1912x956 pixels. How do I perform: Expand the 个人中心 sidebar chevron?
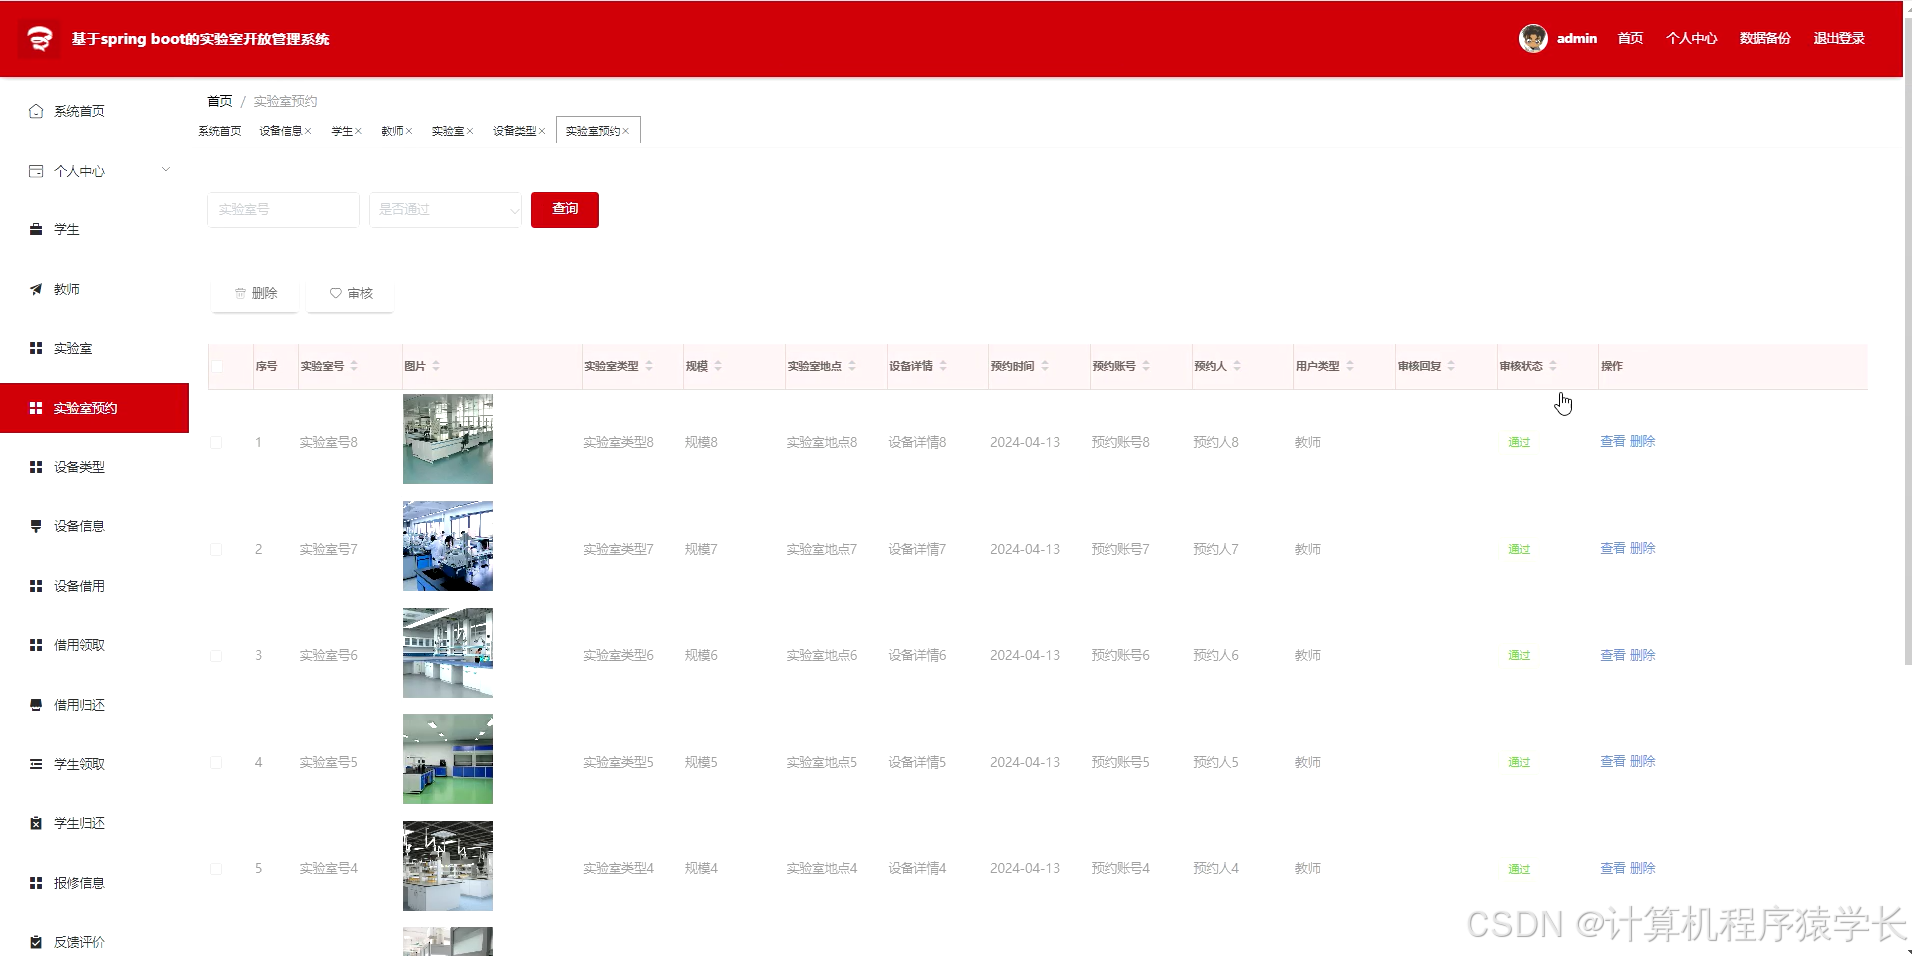tap(166, 169)
